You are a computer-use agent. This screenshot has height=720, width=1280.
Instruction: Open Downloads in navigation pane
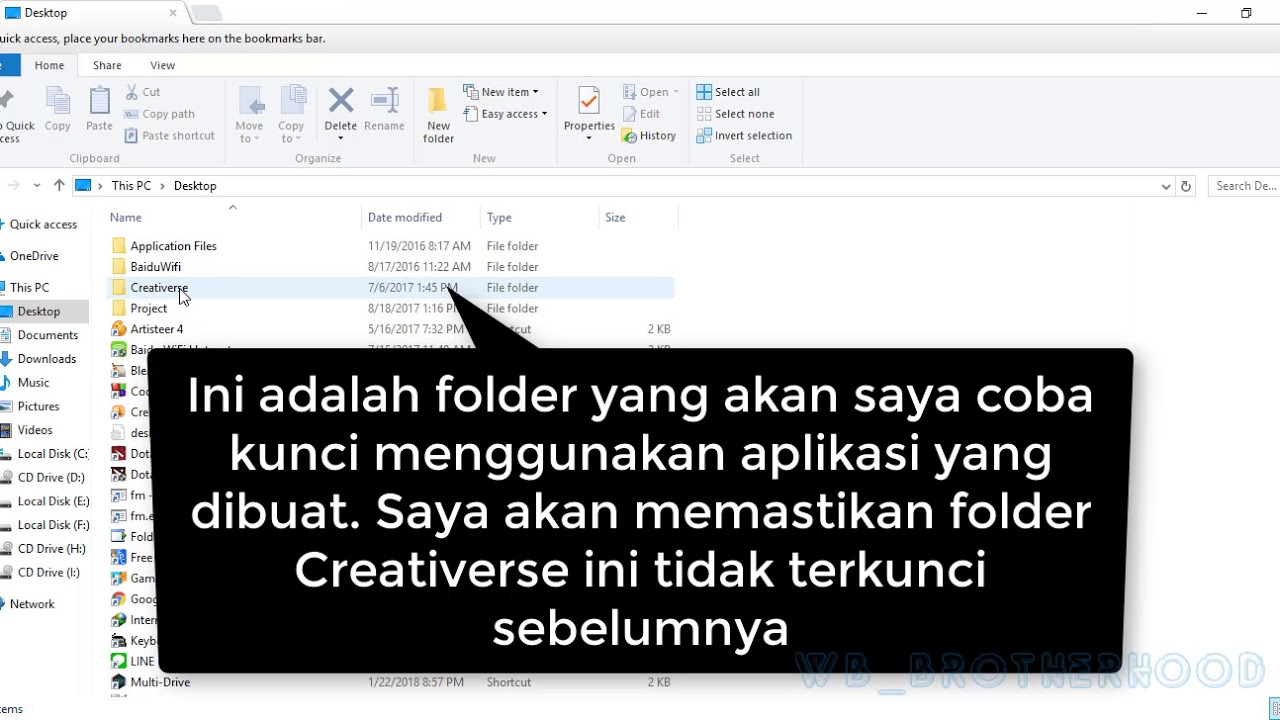tap(46, 359)
